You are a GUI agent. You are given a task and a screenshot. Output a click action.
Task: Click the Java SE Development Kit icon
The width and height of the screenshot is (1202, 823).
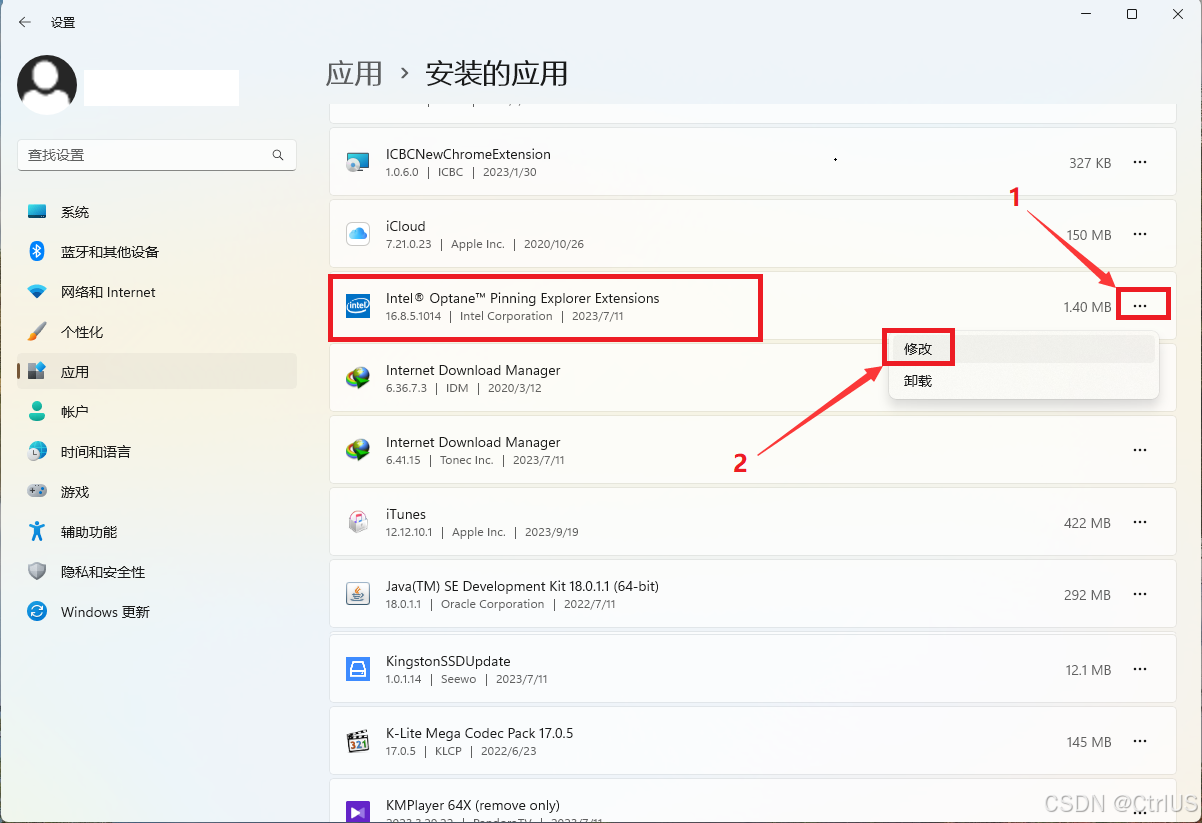358,594
